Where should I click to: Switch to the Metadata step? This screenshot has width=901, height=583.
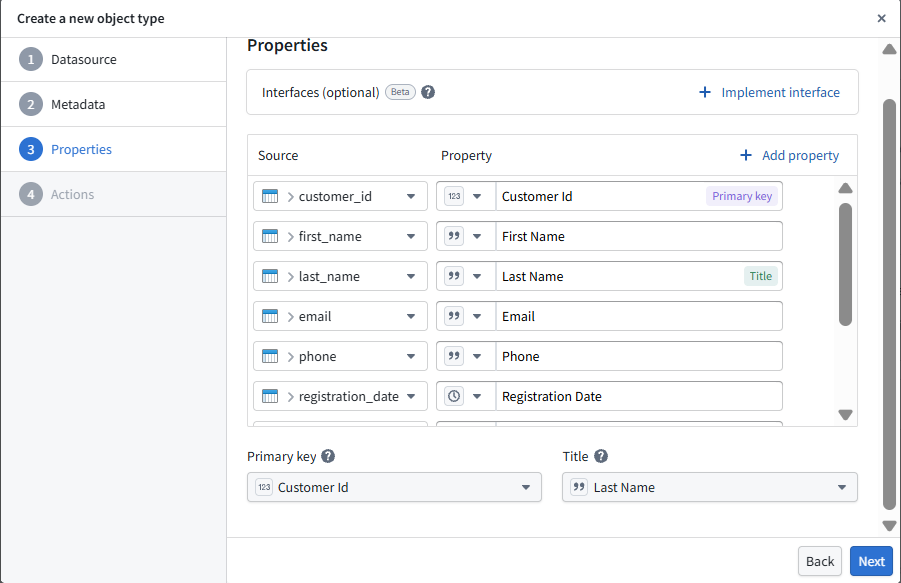78,104
